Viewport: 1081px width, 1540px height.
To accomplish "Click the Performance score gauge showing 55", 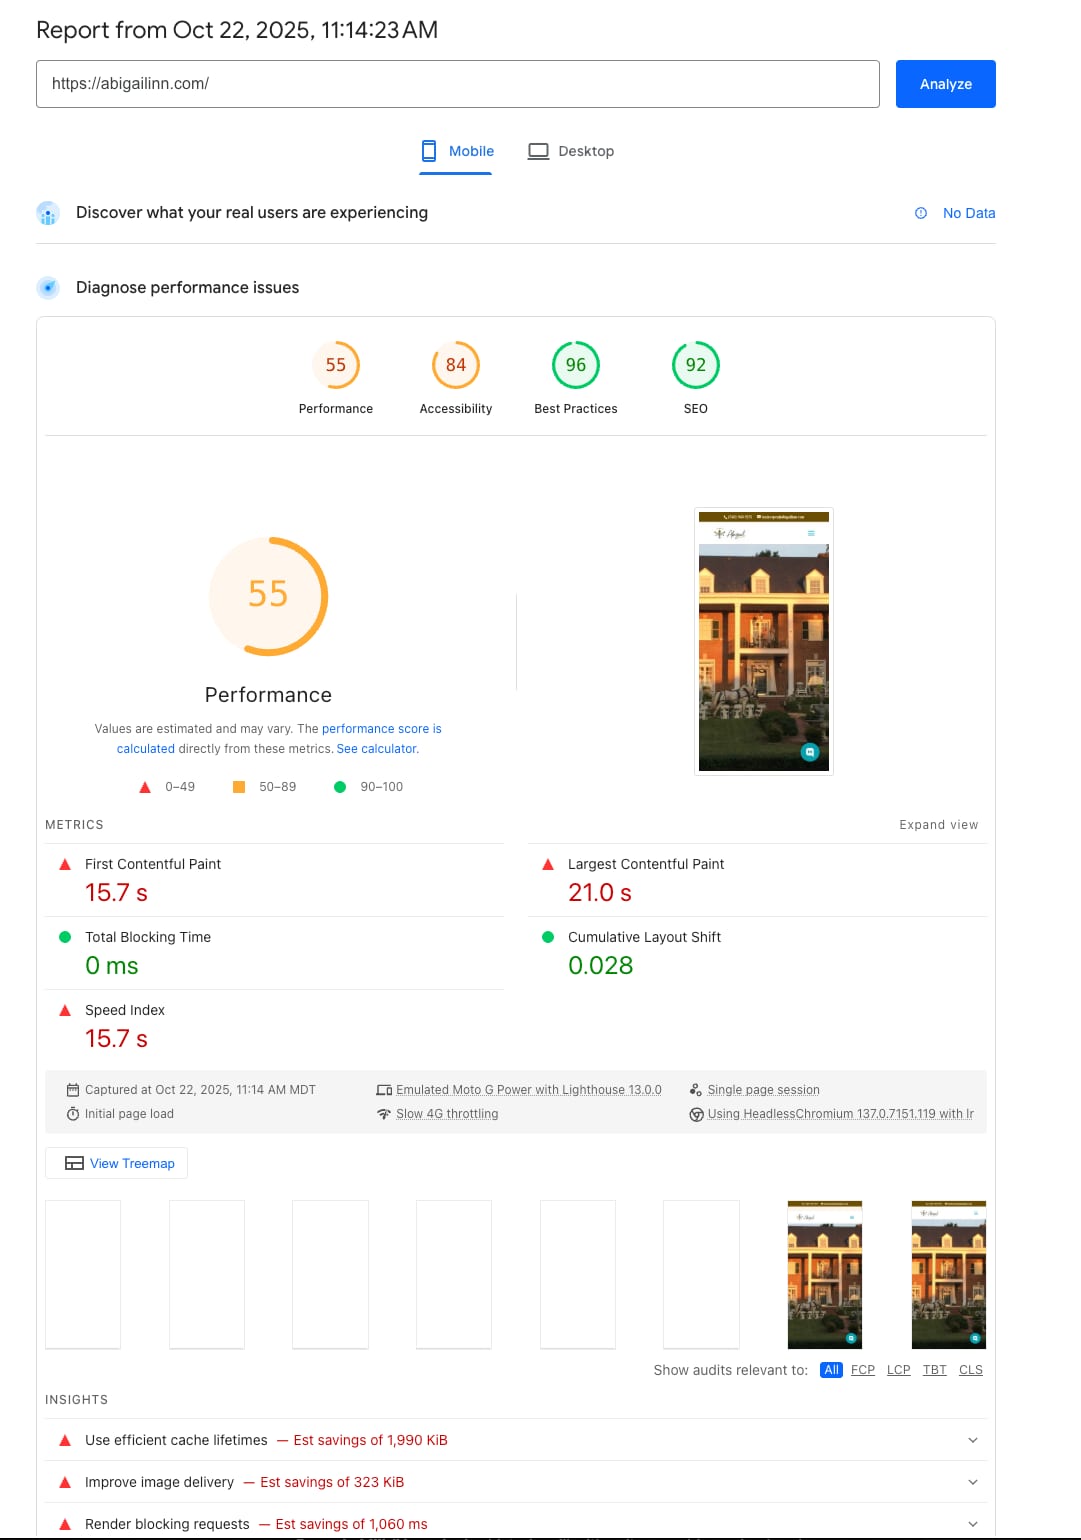I will tap(336, 366).
